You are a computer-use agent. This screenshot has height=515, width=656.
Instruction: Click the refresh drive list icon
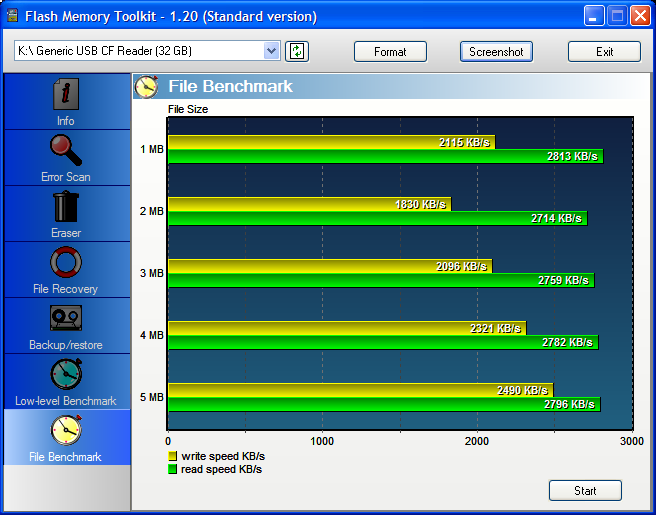tap(296, 51)
